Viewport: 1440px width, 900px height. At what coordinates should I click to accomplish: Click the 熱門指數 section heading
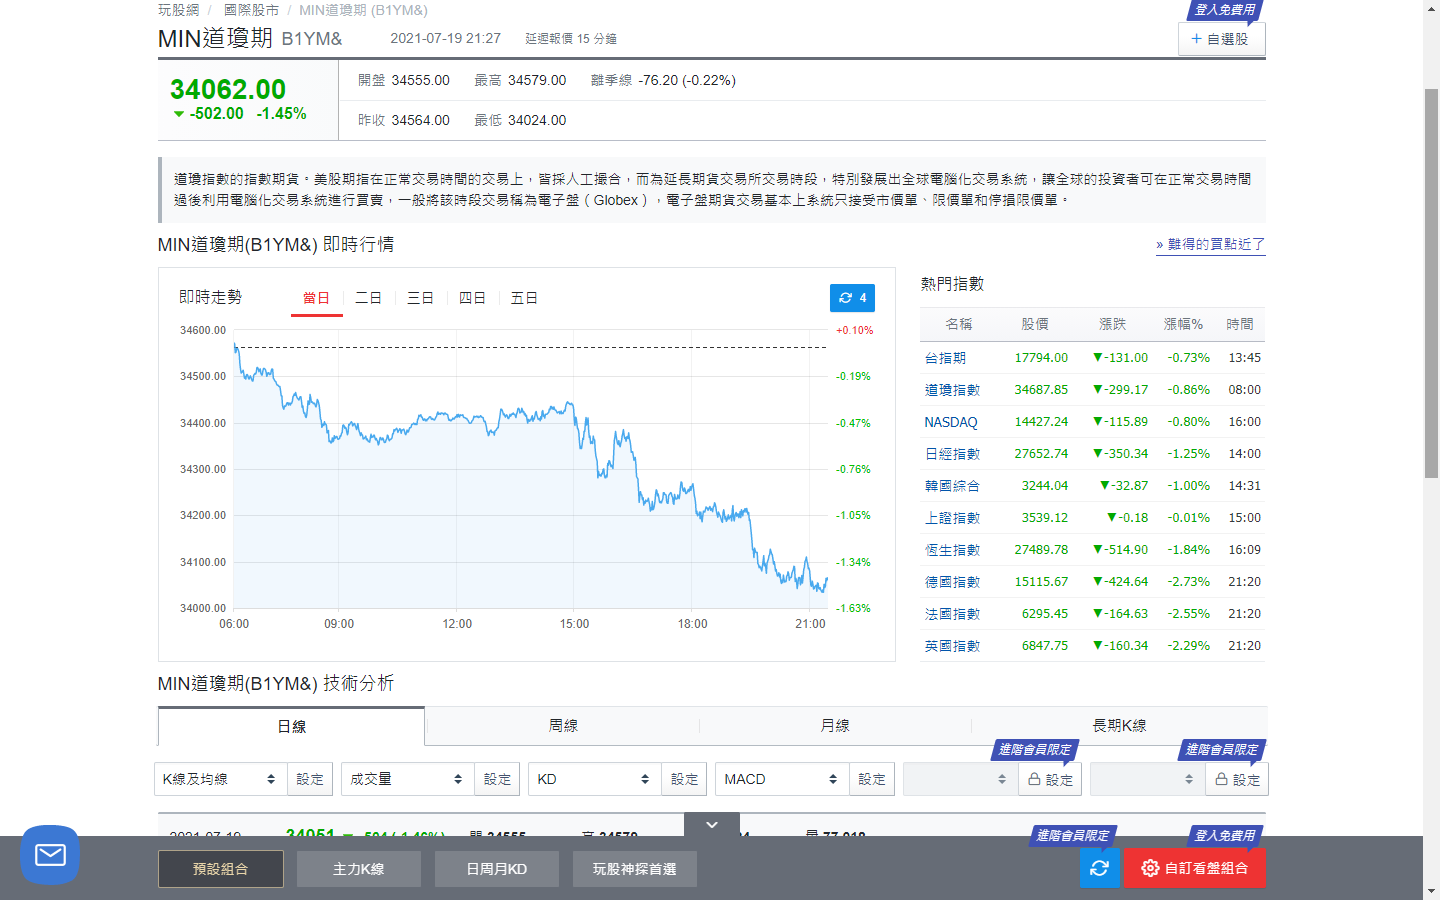tap(952, 284)
